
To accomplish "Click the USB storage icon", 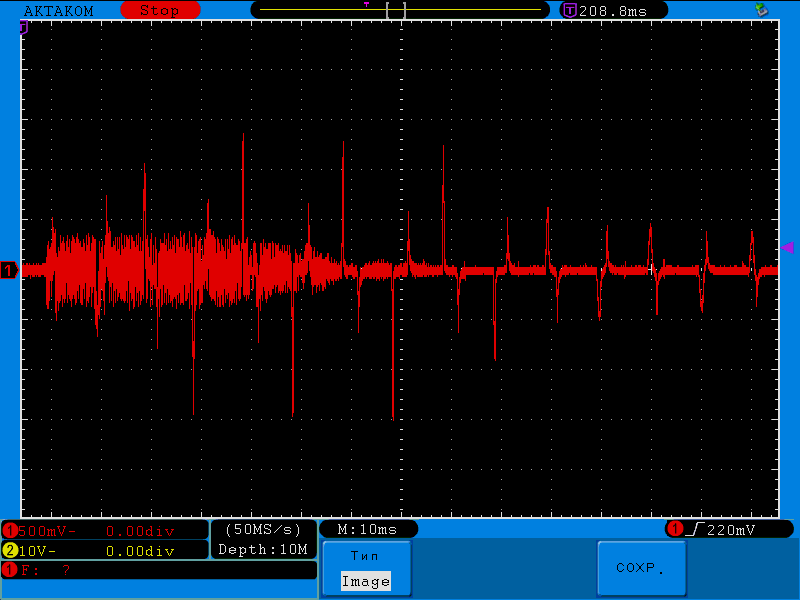I will [762, 9].
